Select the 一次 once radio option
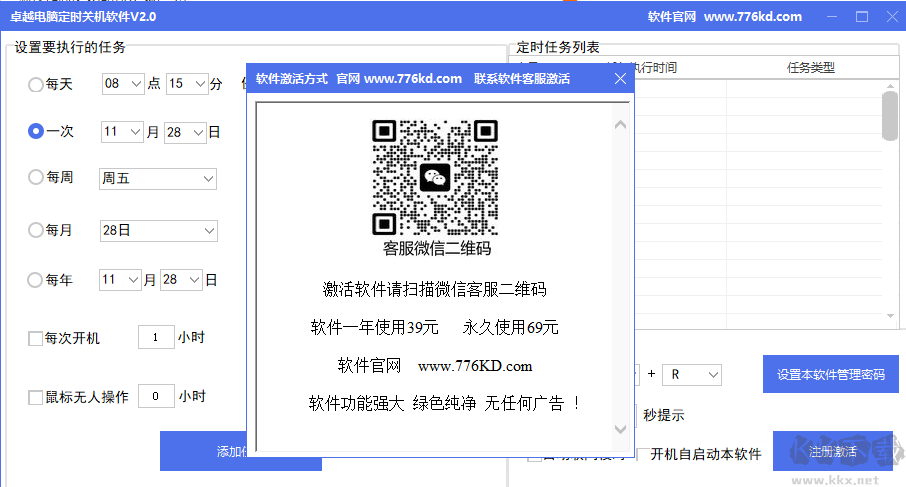Image resolution: width=906 pixels, height=487 pixels. click(x=36, y=131)
